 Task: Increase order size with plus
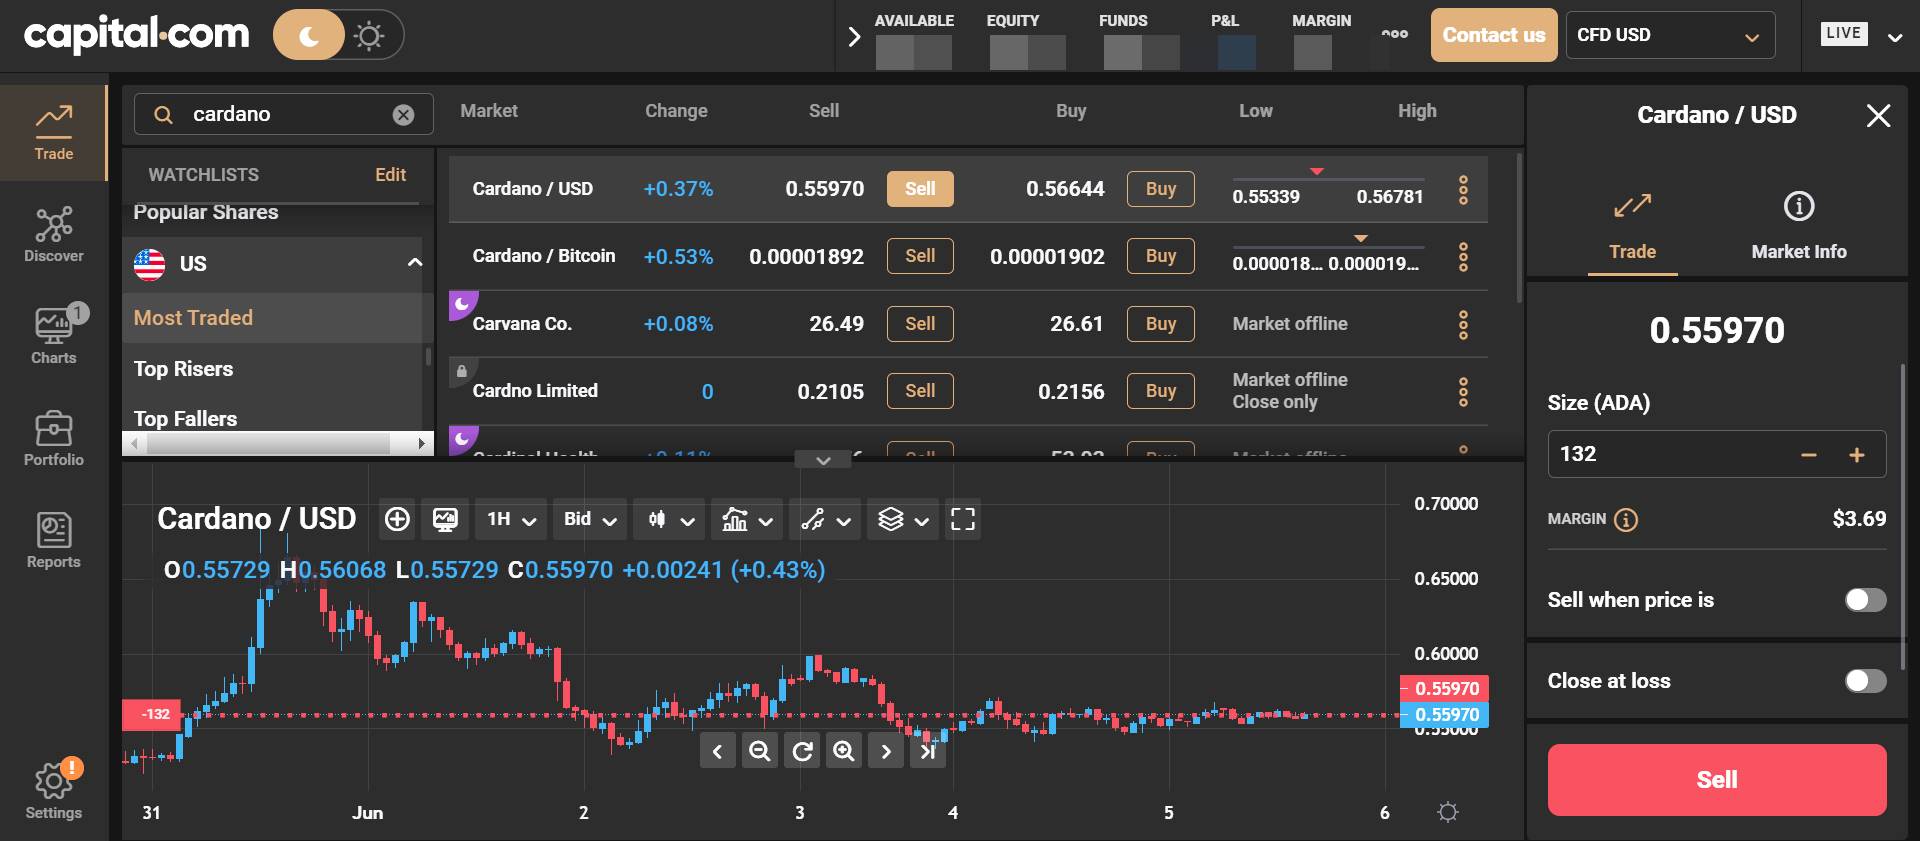[1857, 455]
